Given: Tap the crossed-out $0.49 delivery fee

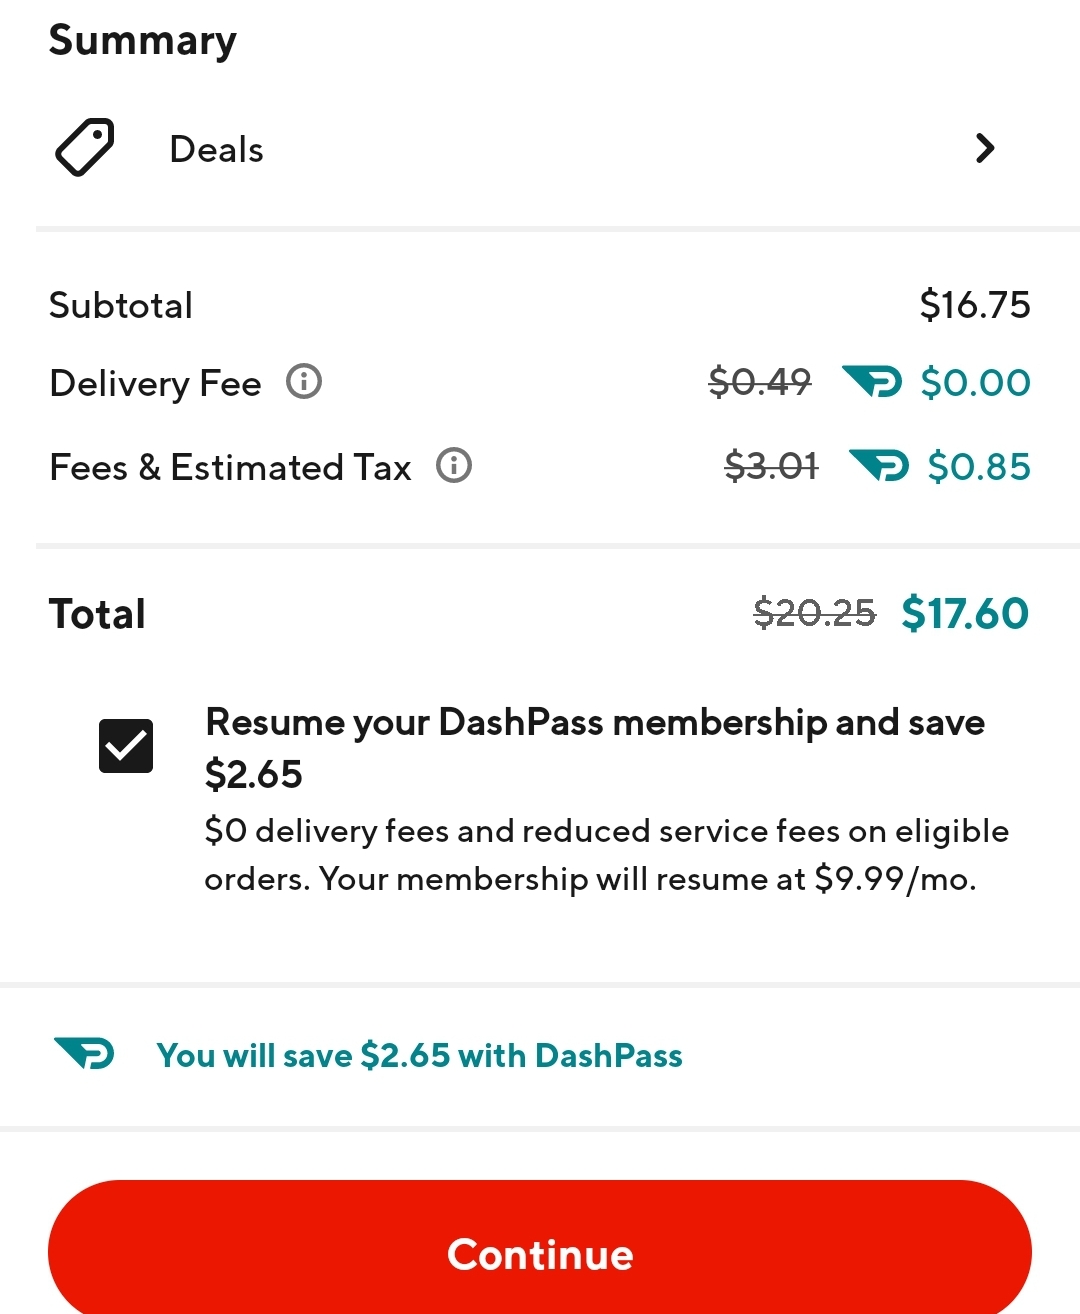Looking at the screenshot, I should pos(760,382).
